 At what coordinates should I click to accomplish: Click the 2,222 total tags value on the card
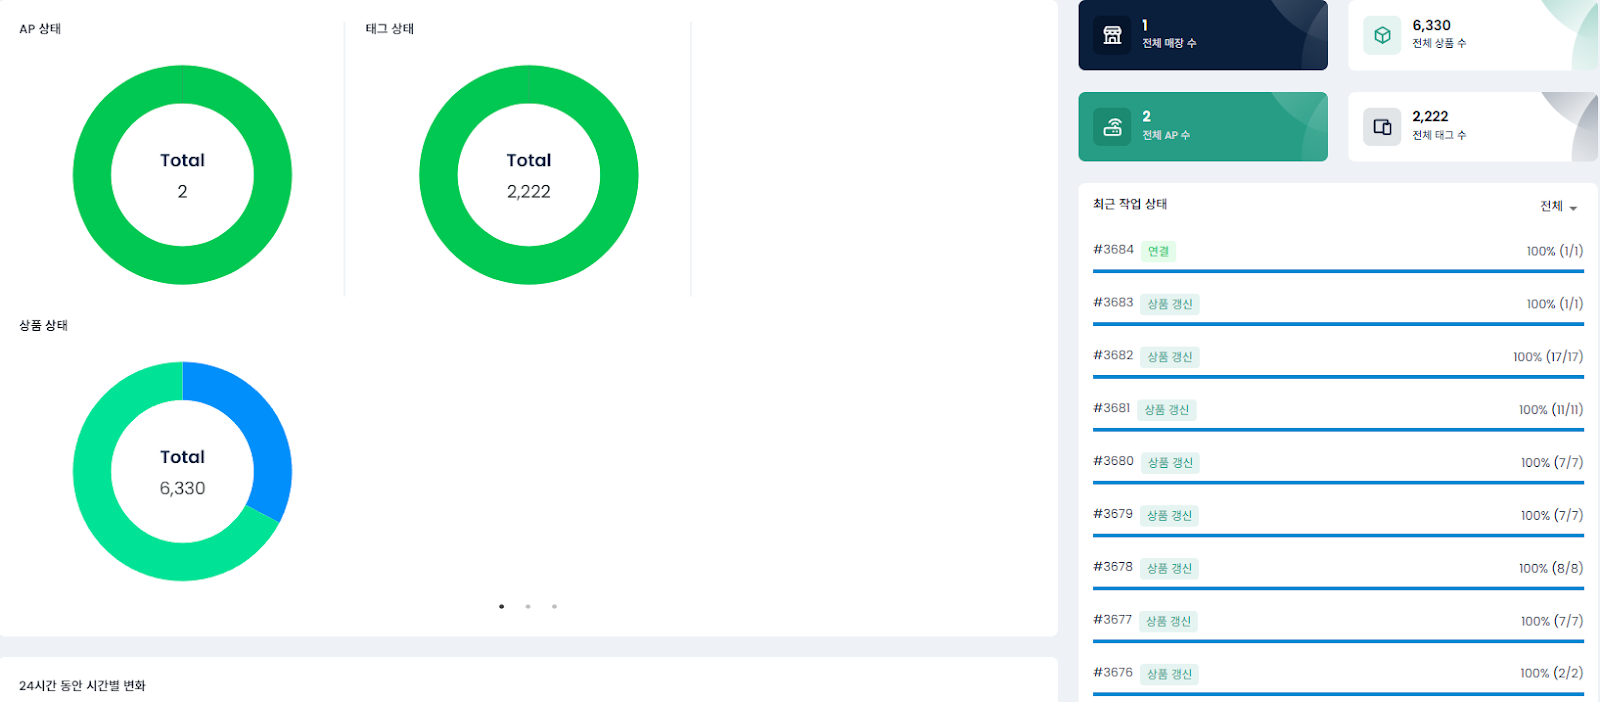tap(1430, 116)
